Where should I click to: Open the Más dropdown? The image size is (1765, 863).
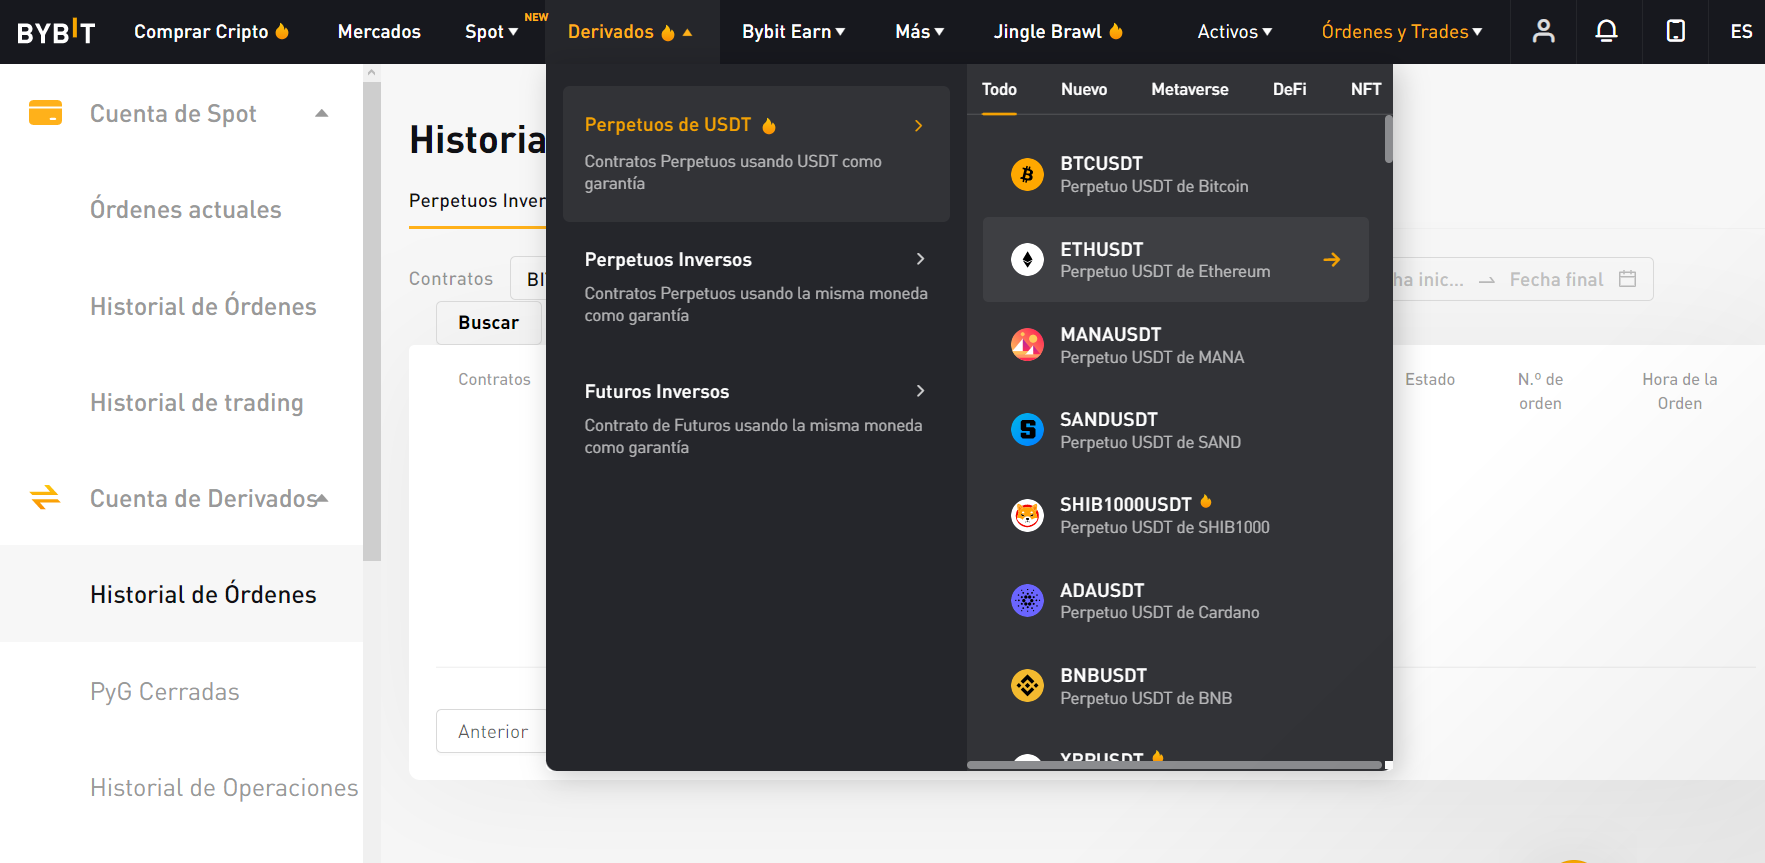919,32
